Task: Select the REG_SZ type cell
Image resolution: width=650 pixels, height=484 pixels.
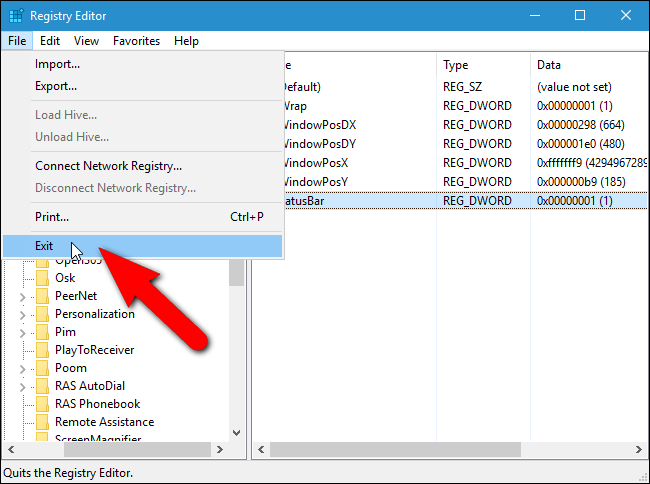Action: tap(463, 87)
